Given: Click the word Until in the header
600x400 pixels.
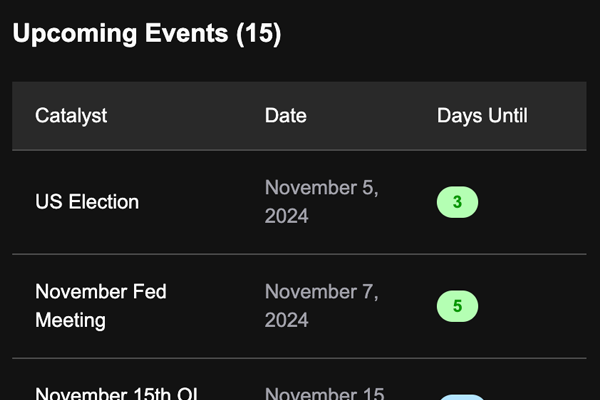Looking at the screenshot, I should (507, 115).
